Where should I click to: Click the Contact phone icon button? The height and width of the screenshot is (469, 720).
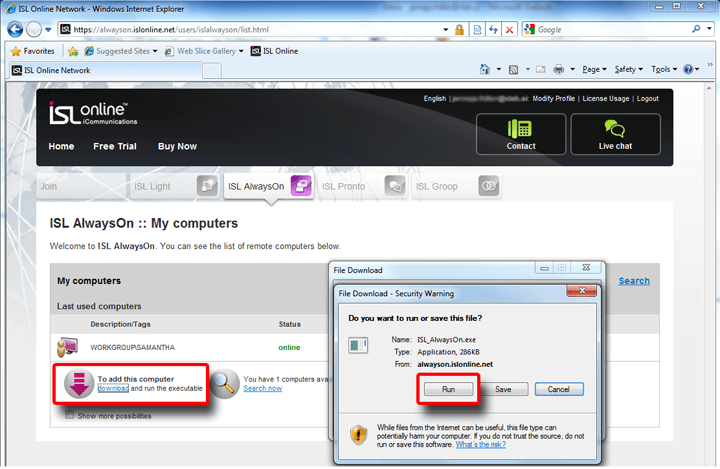[520, 129]
